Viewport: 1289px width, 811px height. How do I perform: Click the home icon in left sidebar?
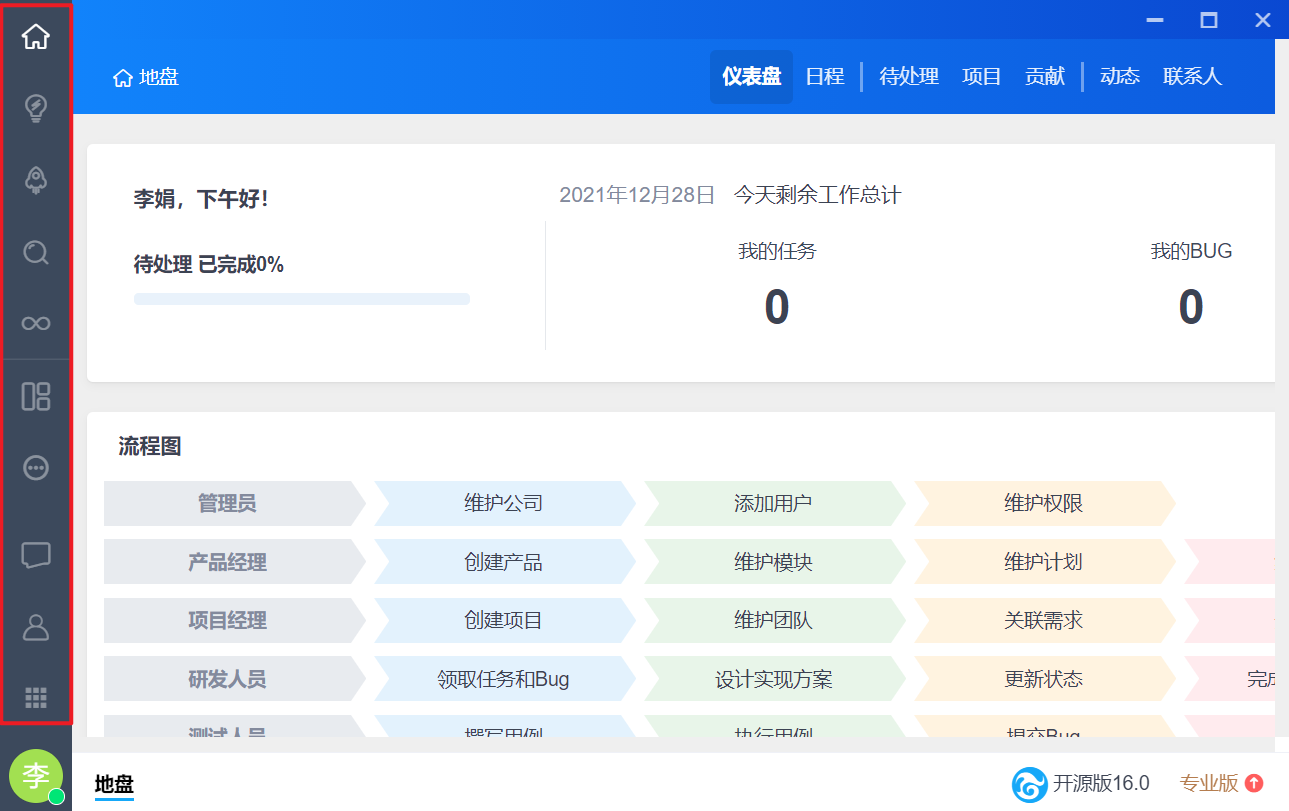click(36, 37)
